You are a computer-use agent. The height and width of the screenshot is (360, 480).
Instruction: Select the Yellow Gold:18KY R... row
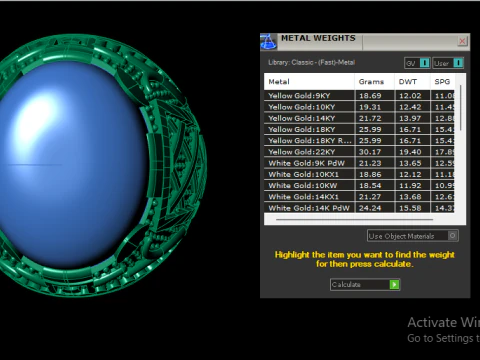[359, 141]
